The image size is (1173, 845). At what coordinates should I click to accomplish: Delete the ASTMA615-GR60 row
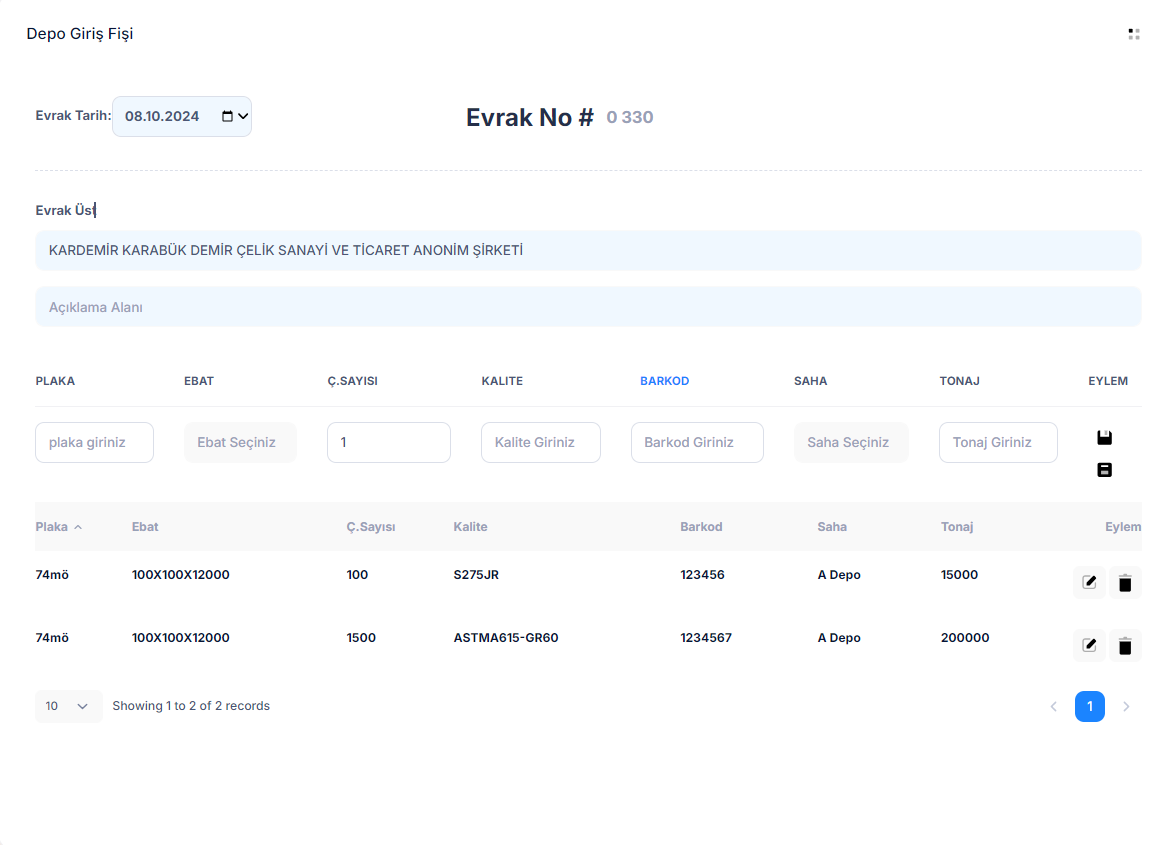tap(1125, 645)
